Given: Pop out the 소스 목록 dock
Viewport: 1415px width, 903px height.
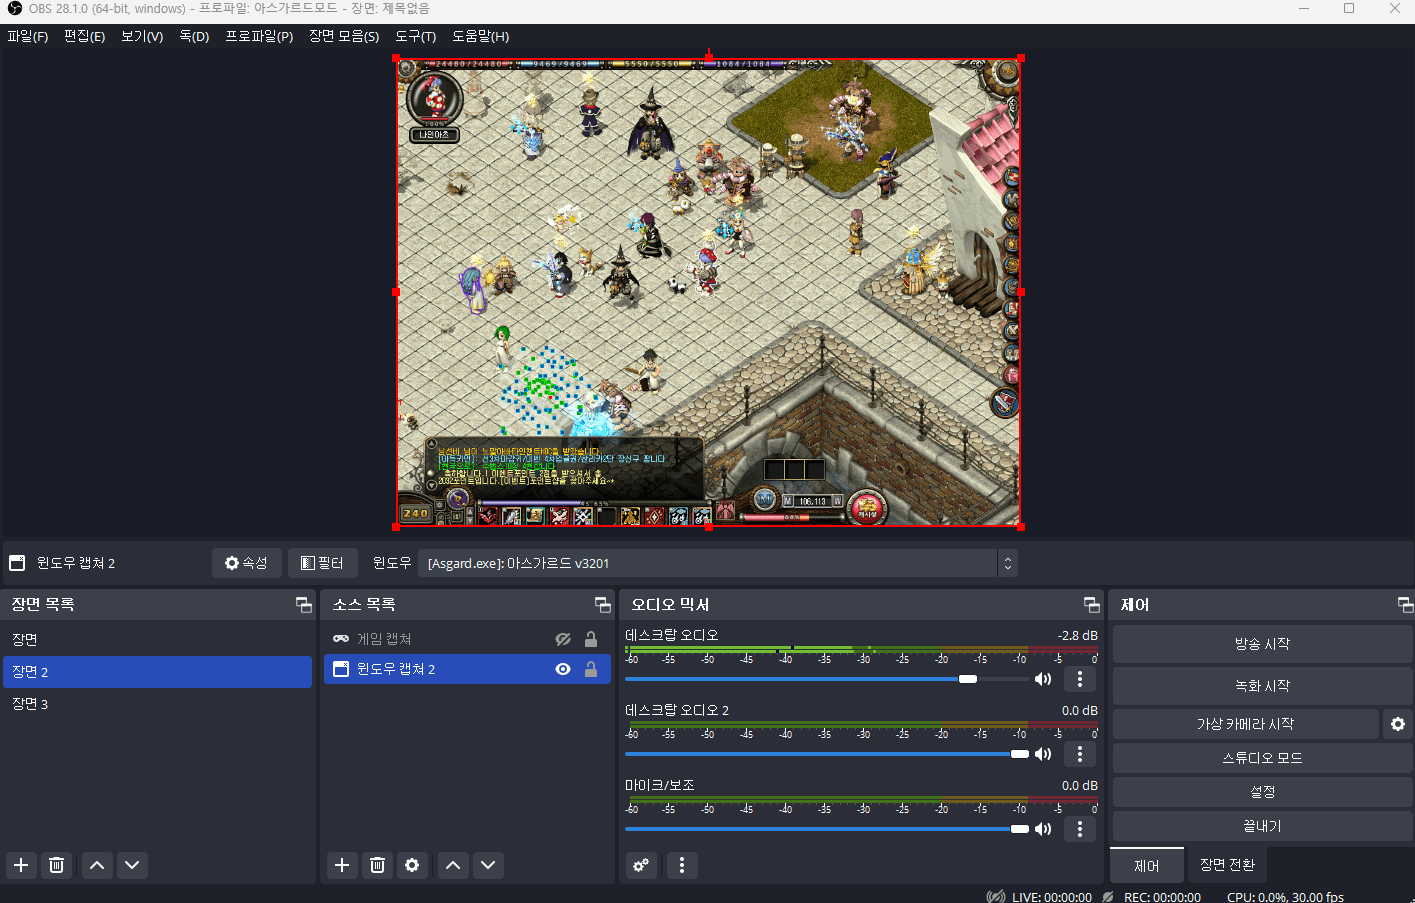Looking at the screenshot, I should tap(602, 604).
